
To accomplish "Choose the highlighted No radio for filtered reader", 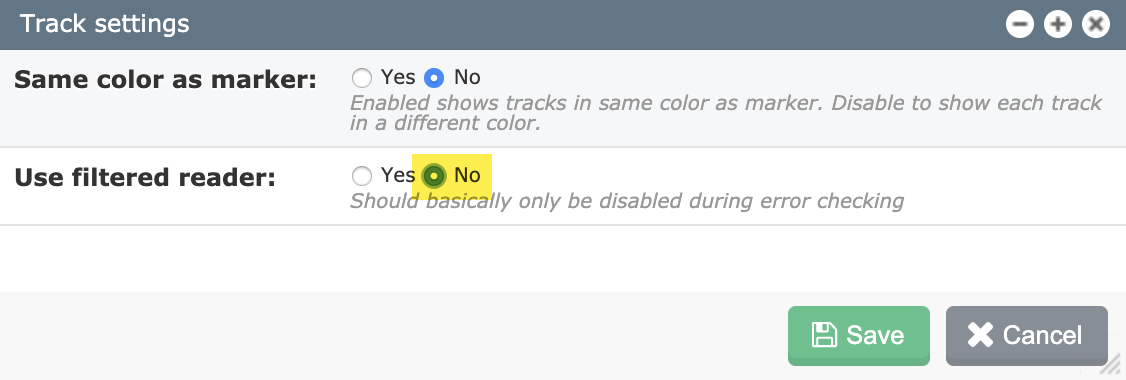I will coord(434,175).
